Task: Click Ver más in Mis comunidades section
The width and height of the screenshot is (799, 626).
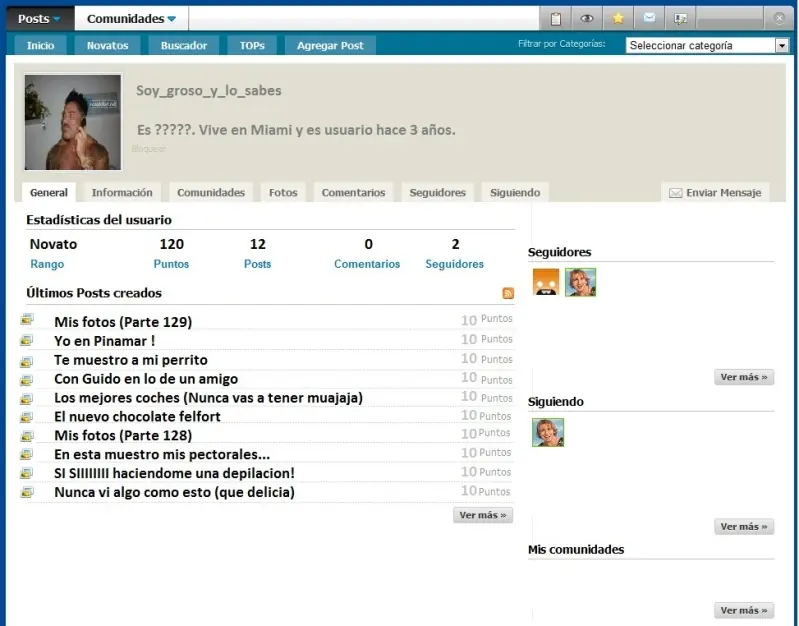Action: tap(744, 610)
